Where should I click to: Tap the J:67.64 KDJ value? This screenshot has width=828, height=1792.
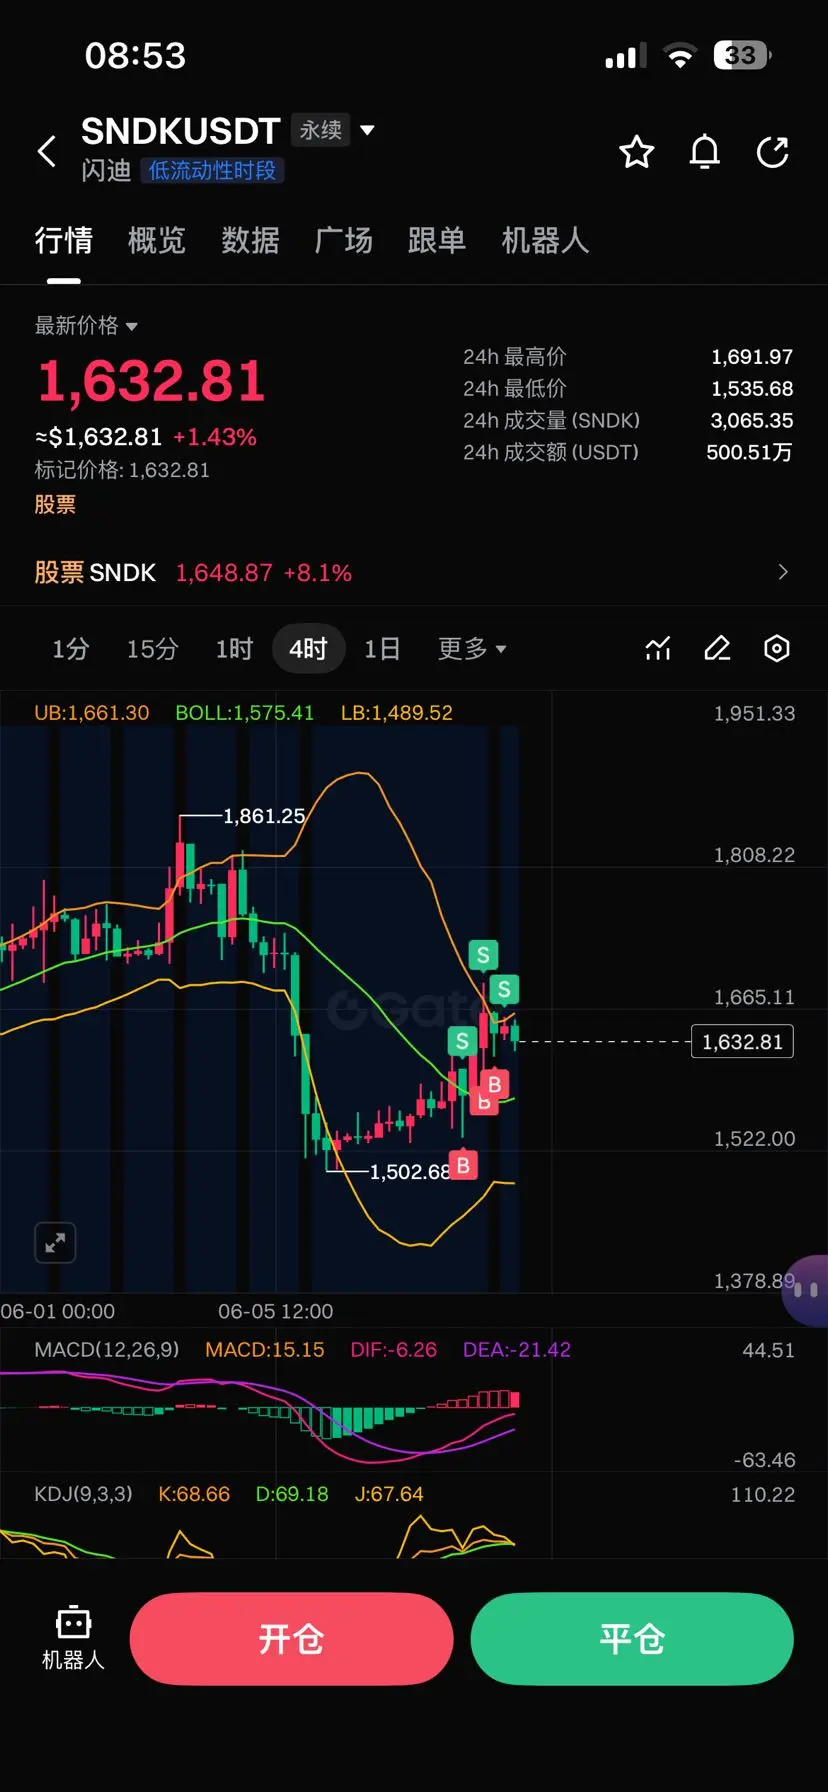coord(389,1494)
